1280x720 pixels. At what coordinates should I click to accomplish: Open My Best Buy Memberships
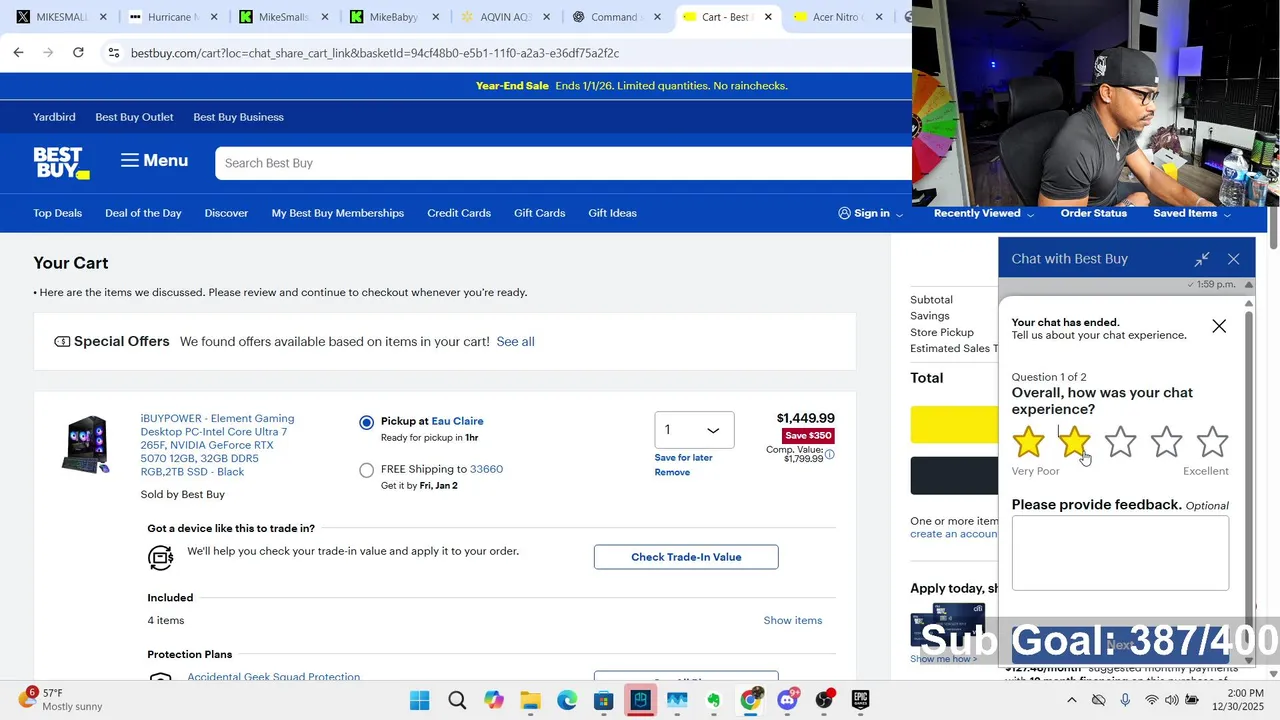coord(338,213)
